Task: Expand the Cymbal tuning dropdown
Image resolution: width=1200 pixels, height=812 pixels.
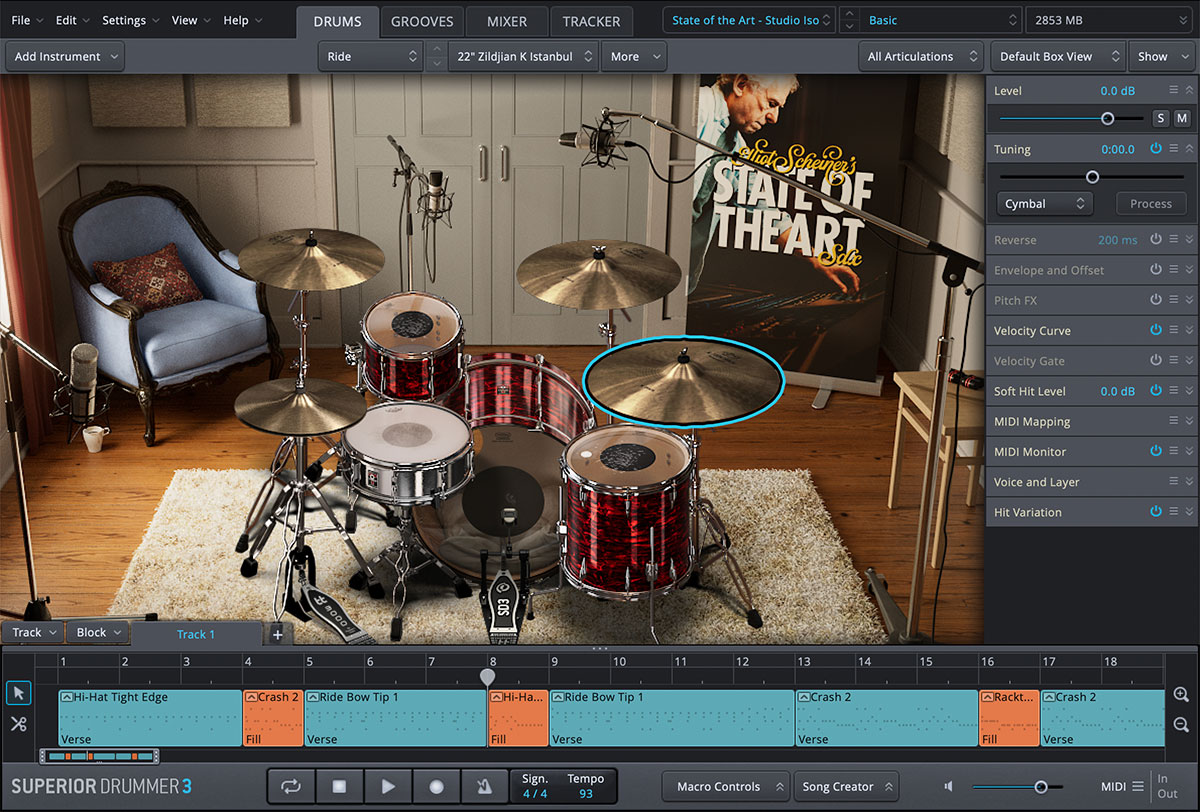Action: [1044, 204]
